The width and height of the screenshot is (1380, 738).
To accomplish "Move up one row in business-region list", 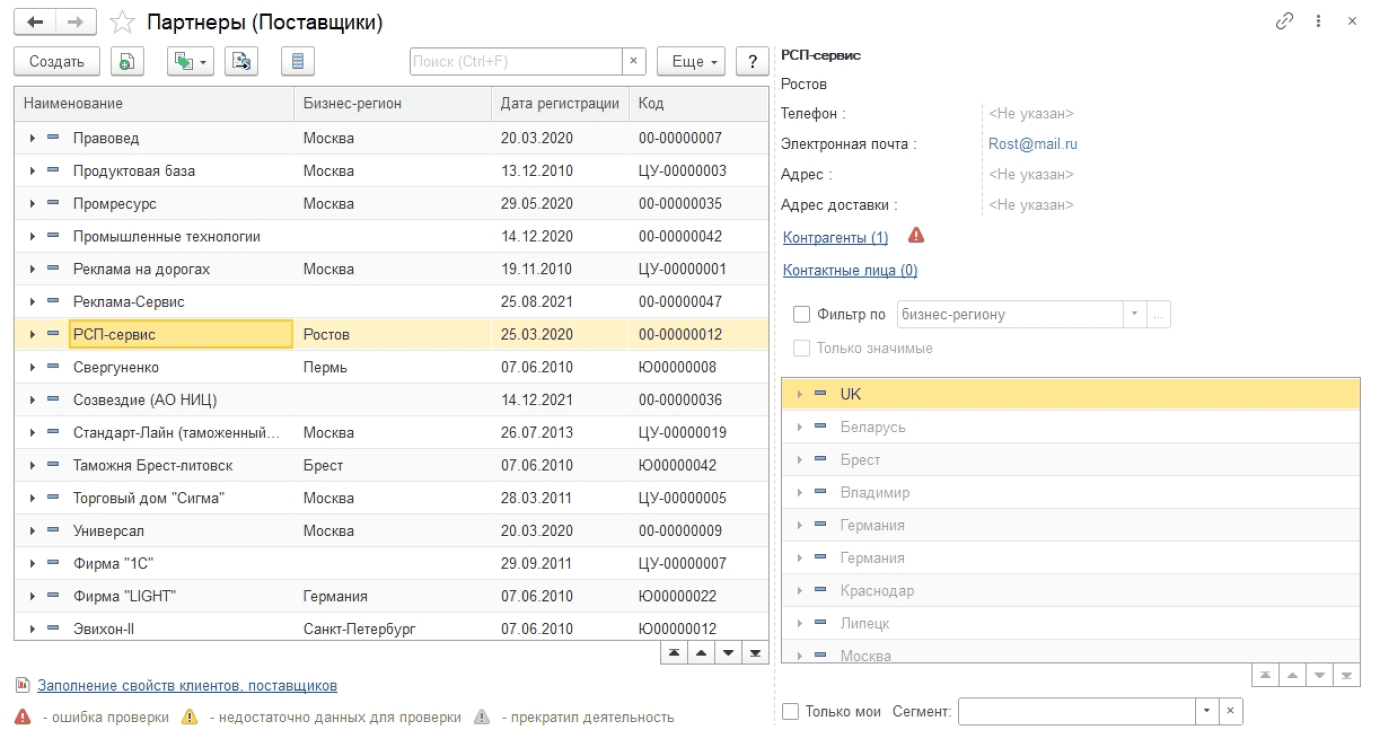I will pyautogui.click(x=1292, y=676).
